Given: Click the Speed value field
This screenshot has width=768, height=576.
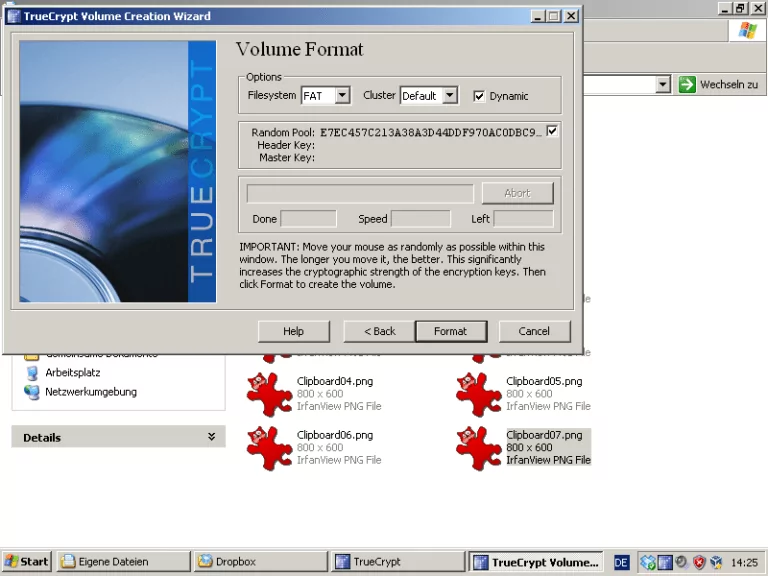Looking at the screenshot, I should click(421, 219).
